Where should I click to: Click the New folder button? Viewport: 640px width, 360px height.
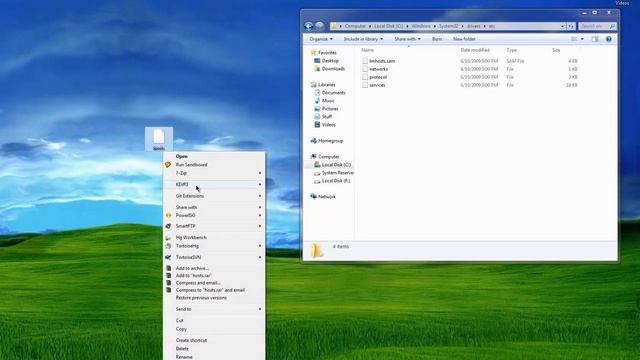[464, 39]
